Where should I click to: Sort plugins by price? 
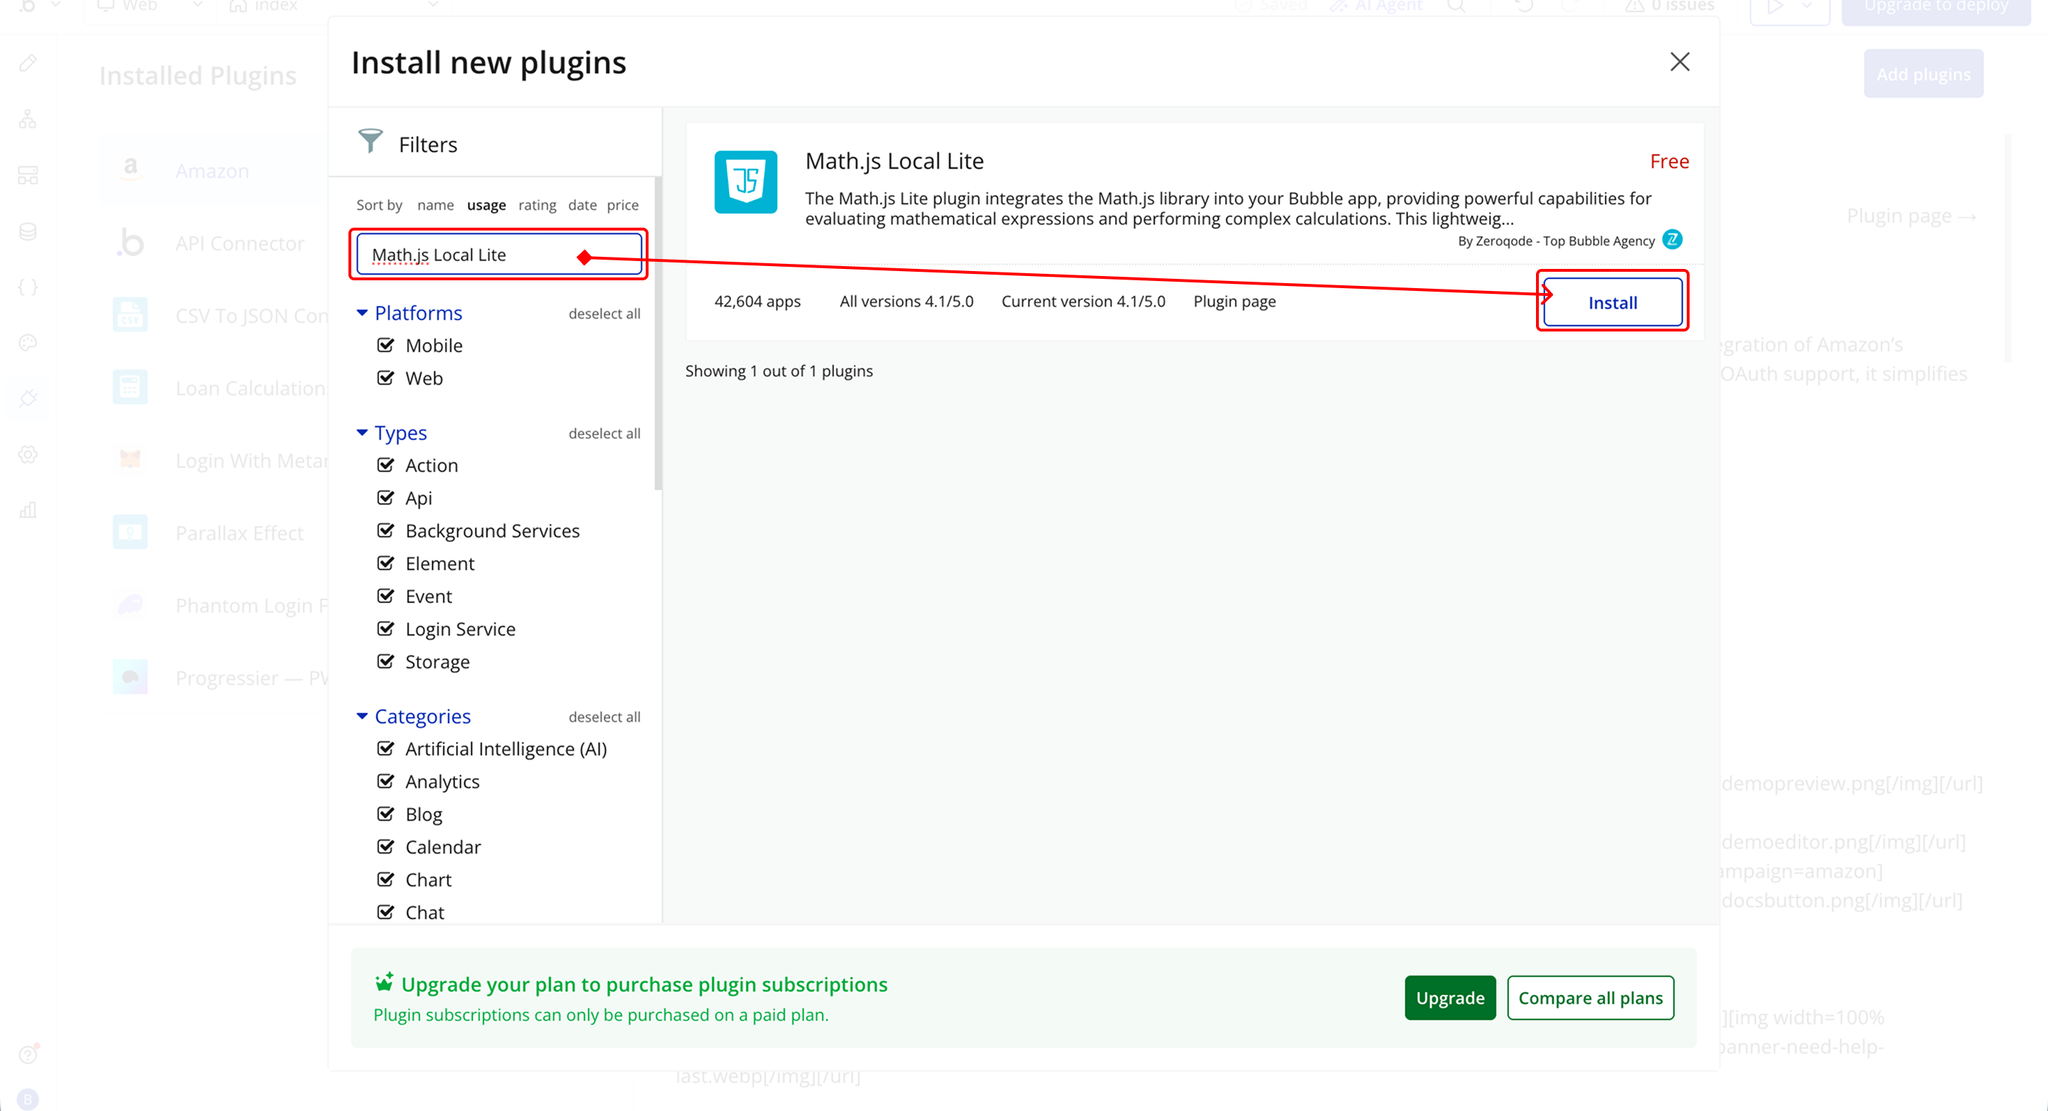pyautogui.click(x=622, y=205)
